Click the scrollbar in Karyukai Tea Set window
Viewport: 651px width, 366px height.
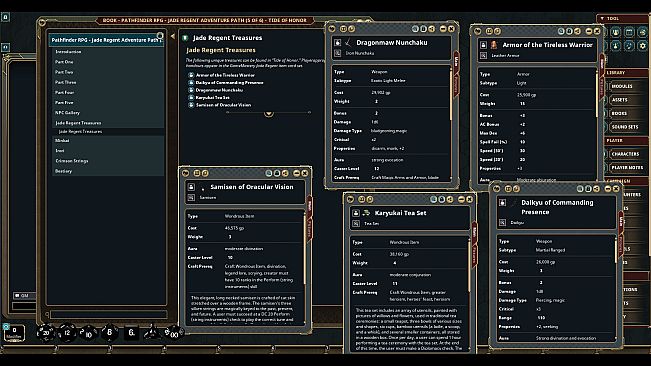pyautogui.click(x=470, y=266)
